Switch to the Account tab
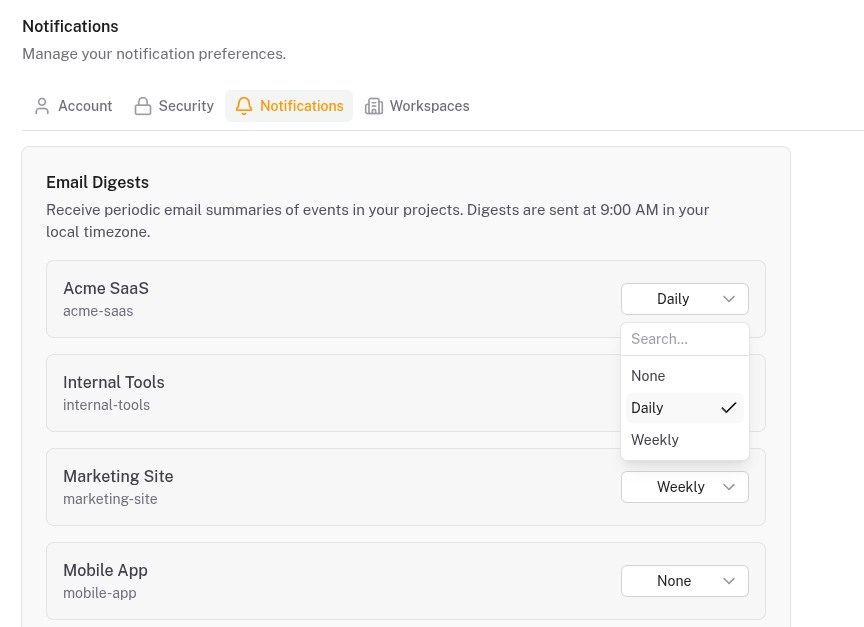Screen dimensions: 864x627 73,106
